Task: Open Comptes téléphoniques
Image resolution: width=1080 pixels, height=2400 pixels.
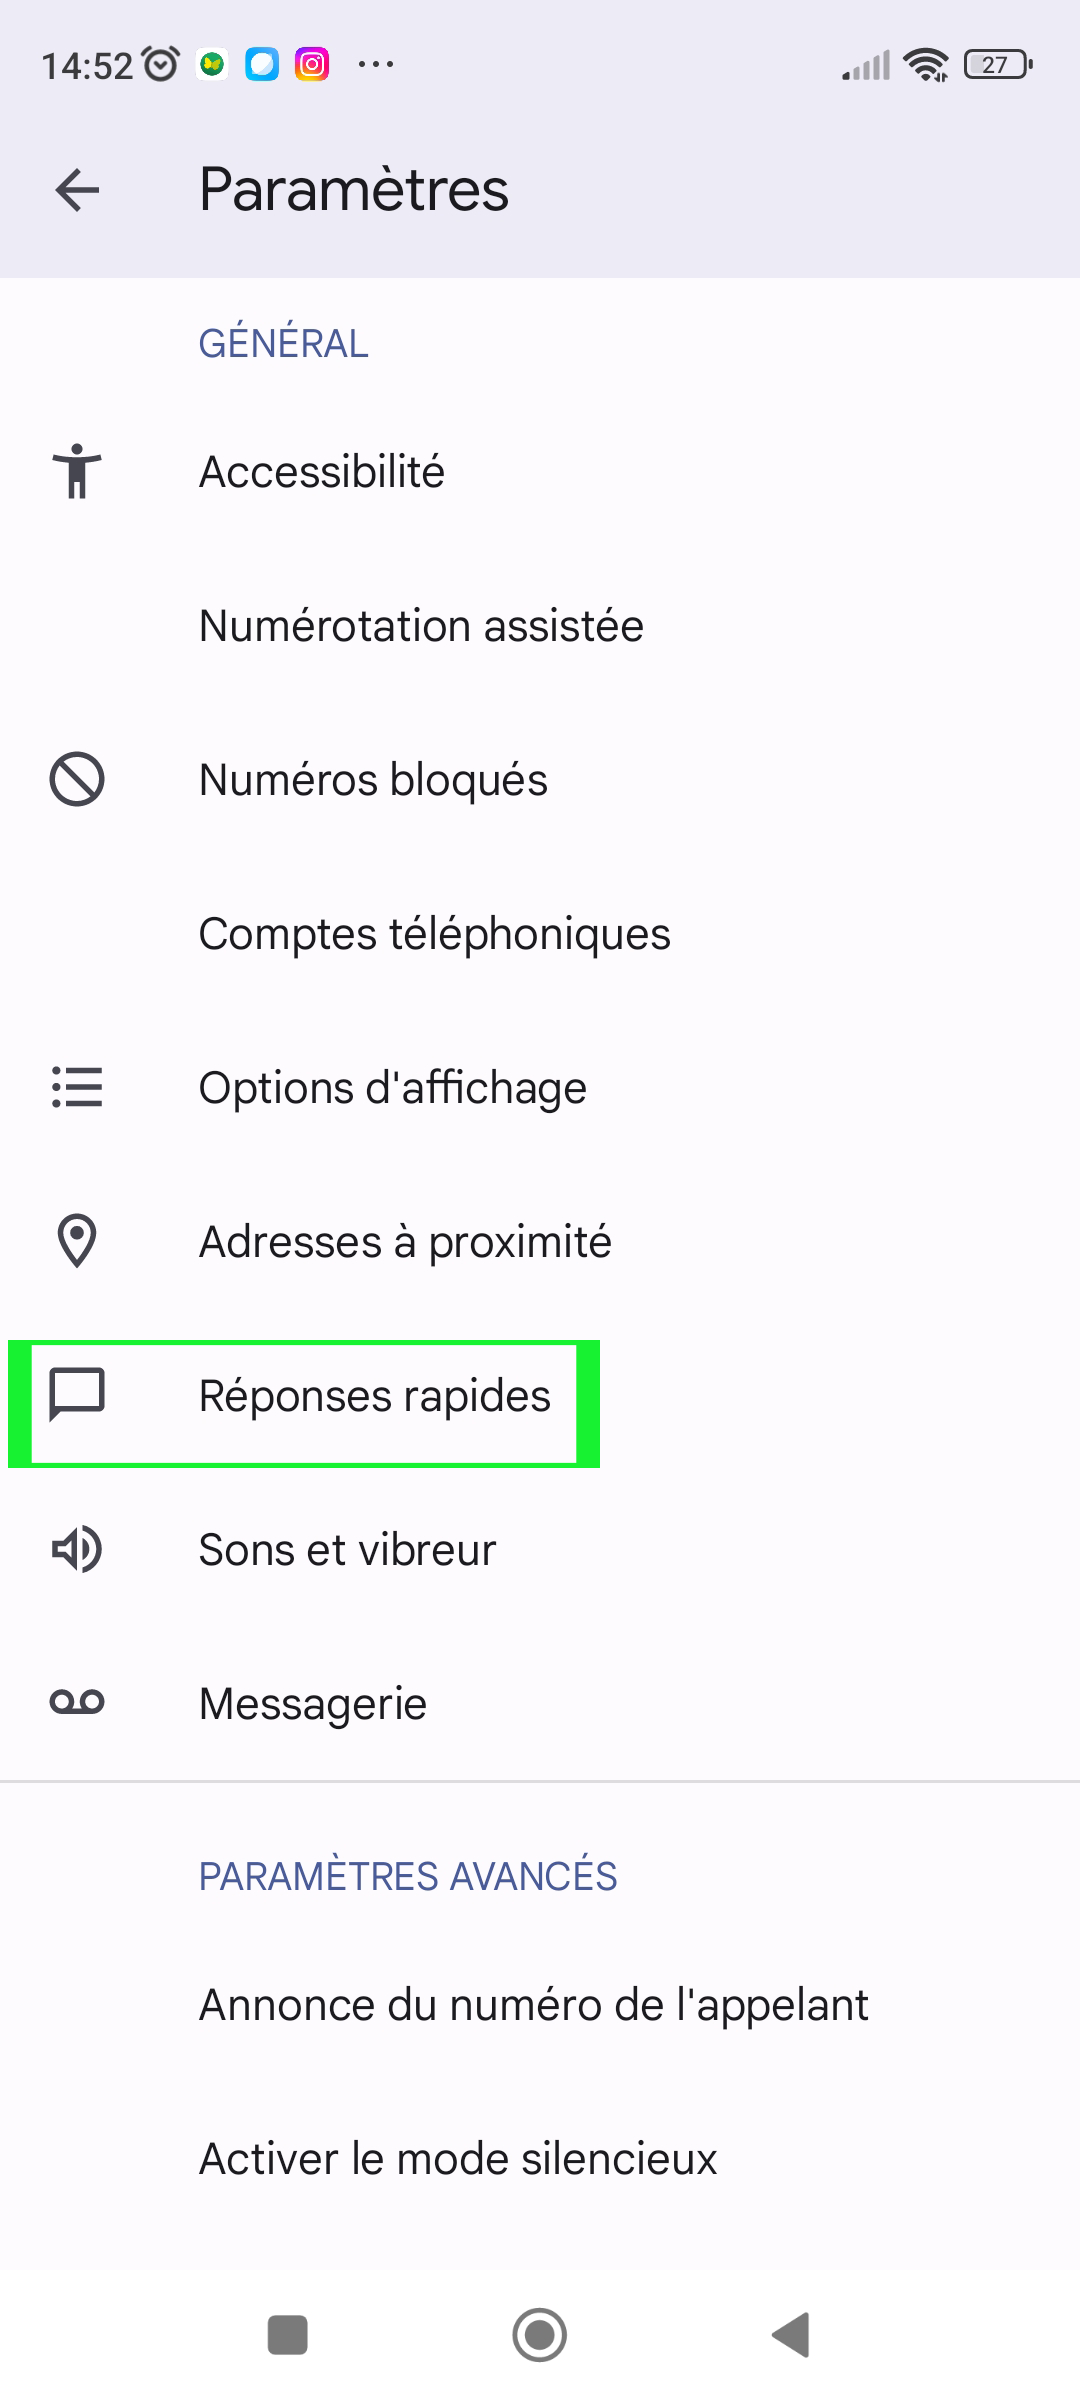Action: pos(540,934)
